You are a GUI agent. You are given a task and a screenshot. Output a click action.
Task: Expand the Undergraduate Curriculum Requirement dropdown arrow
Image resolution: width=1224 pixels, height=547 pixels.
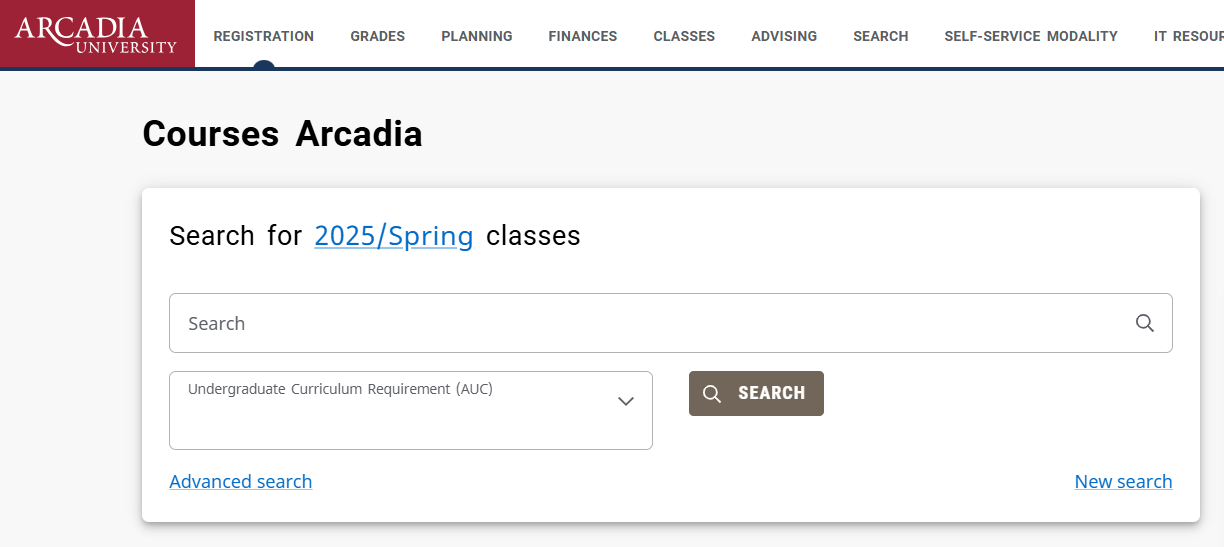pos(626,401)
